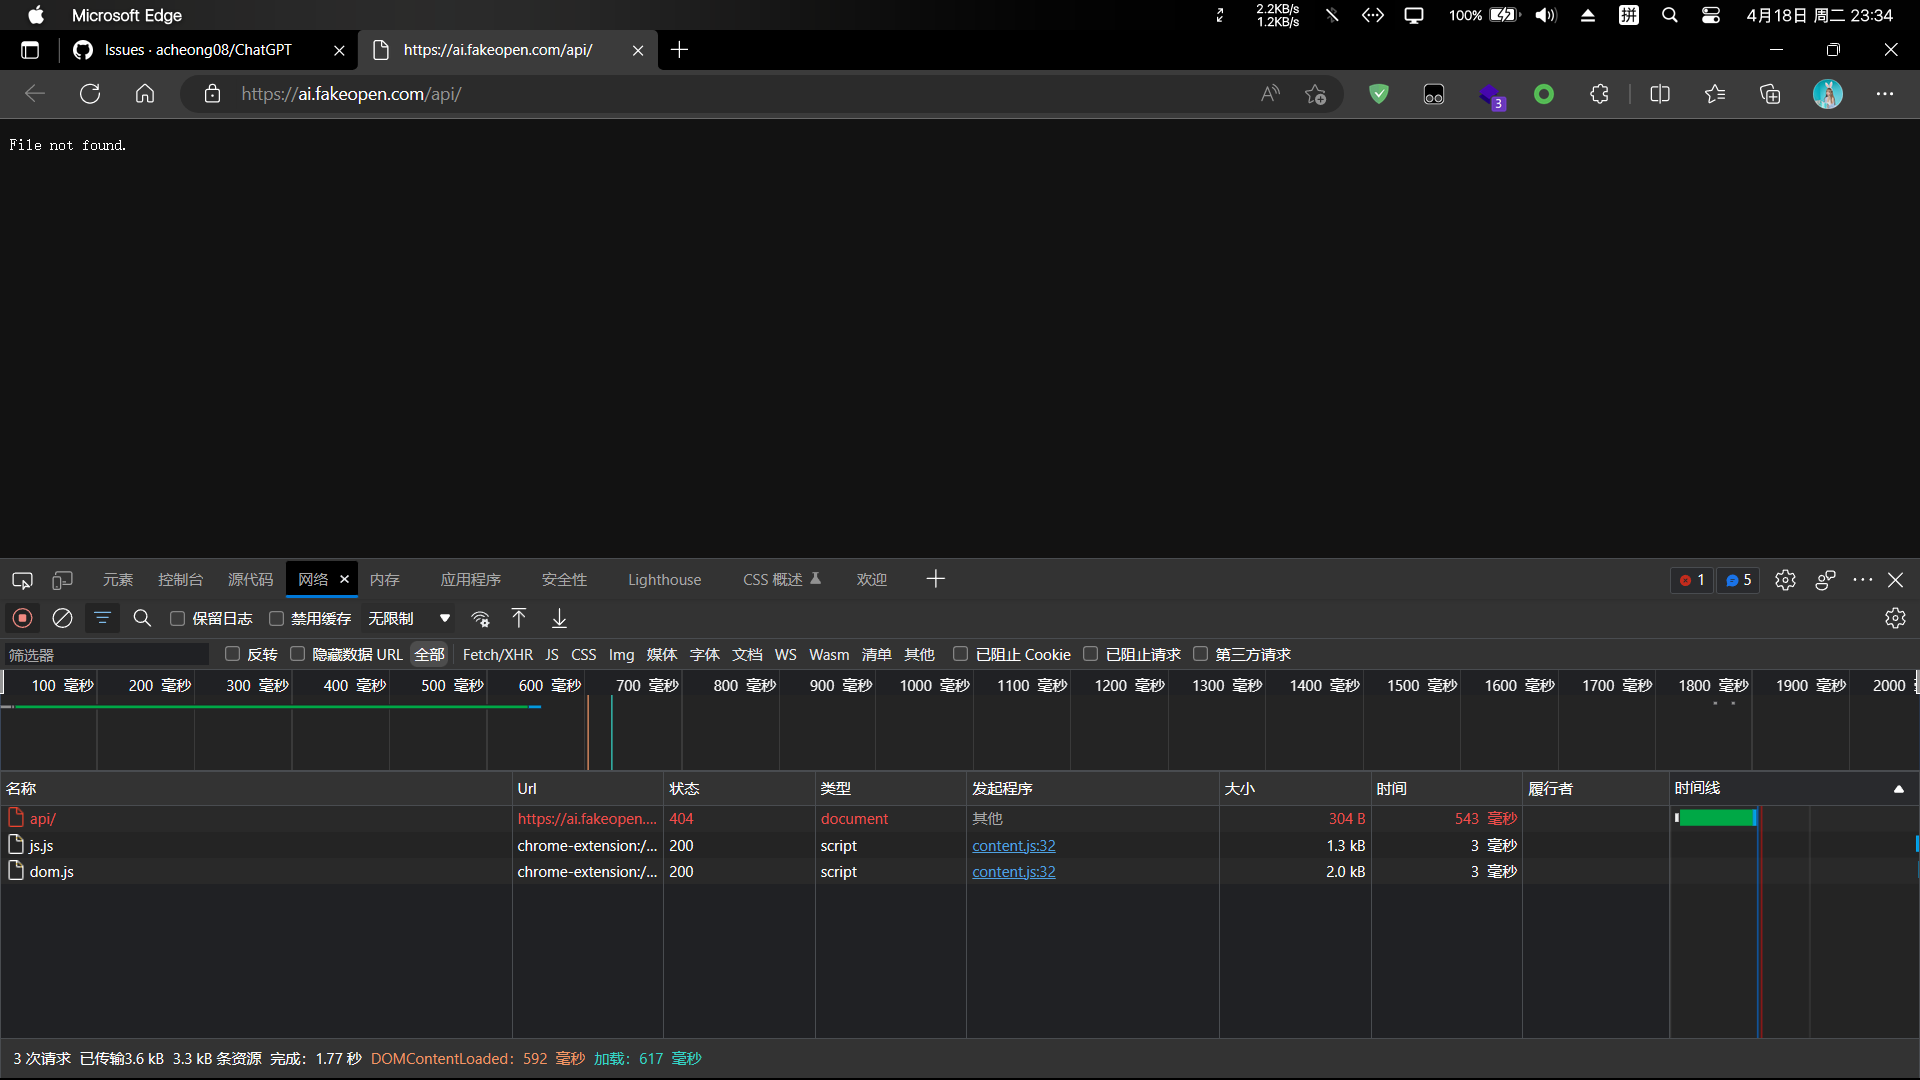Toggle device emulation icon
This screenshot has width=1920, height=1080.
click(x=62, y=580)
